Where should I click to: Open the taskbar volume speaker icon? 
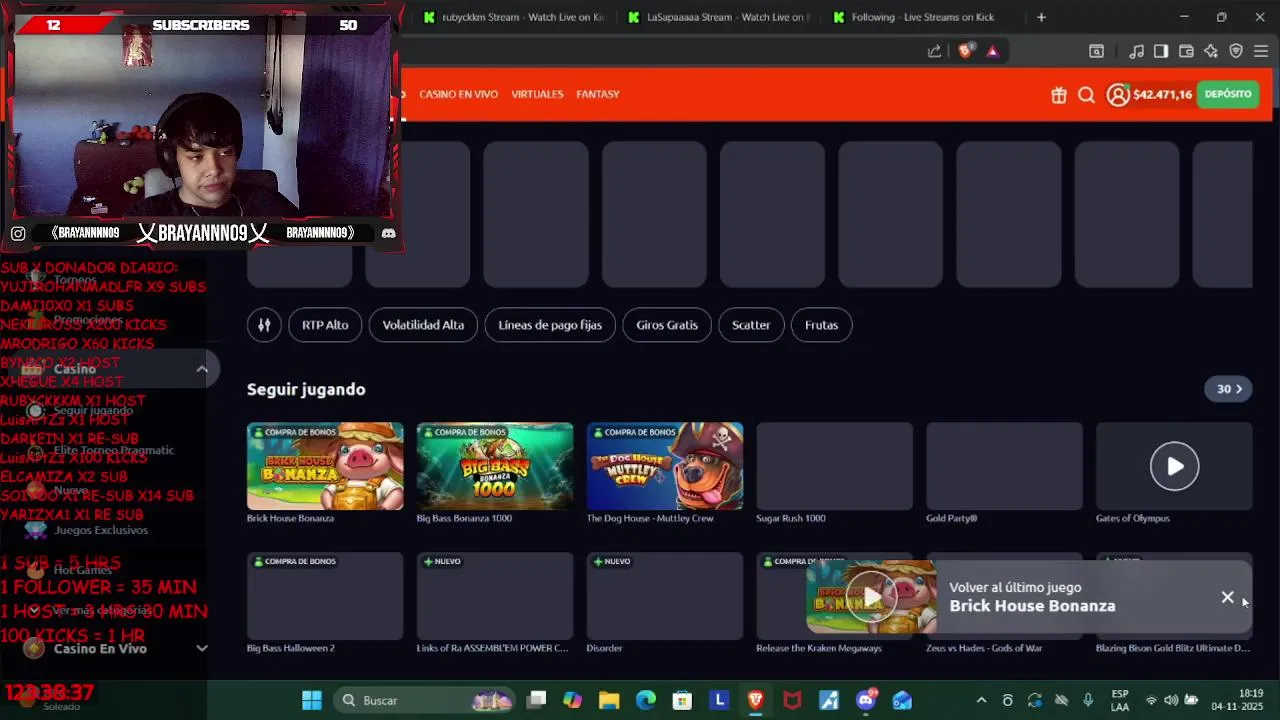coord(1171,700)
